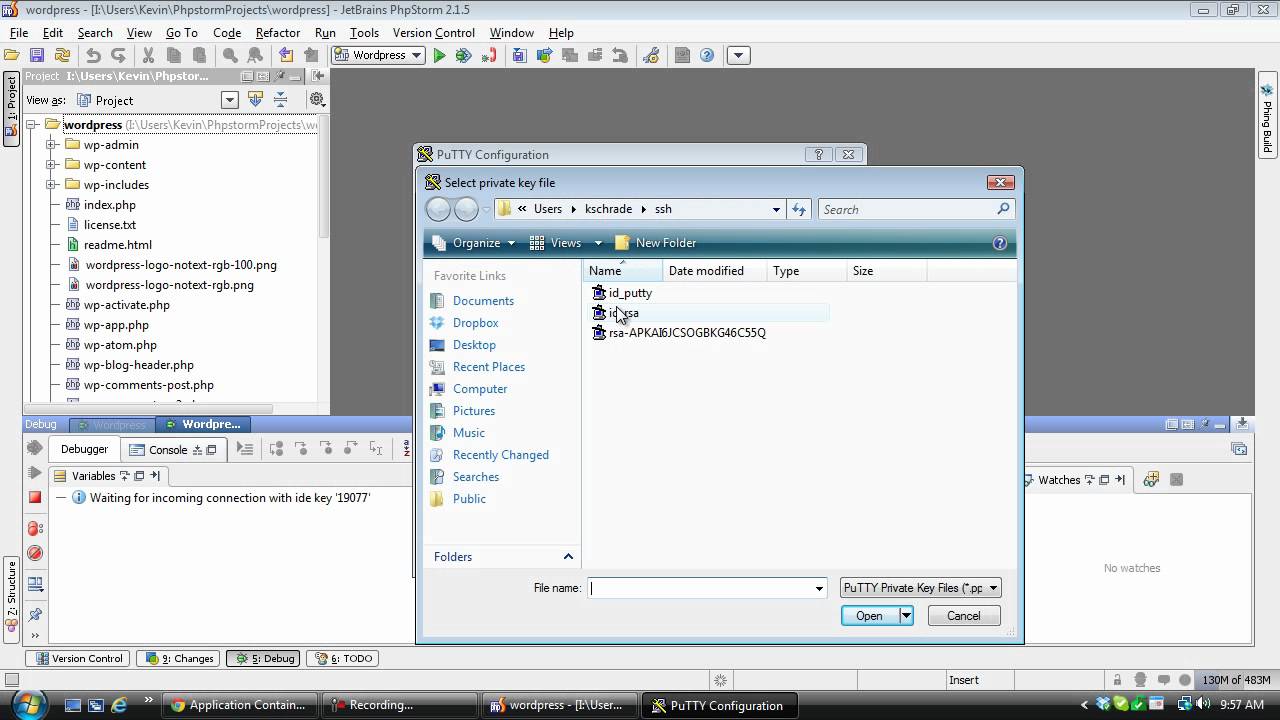Open the selected private key file
The image size is (1280, 720).
(x=868, y=616)
